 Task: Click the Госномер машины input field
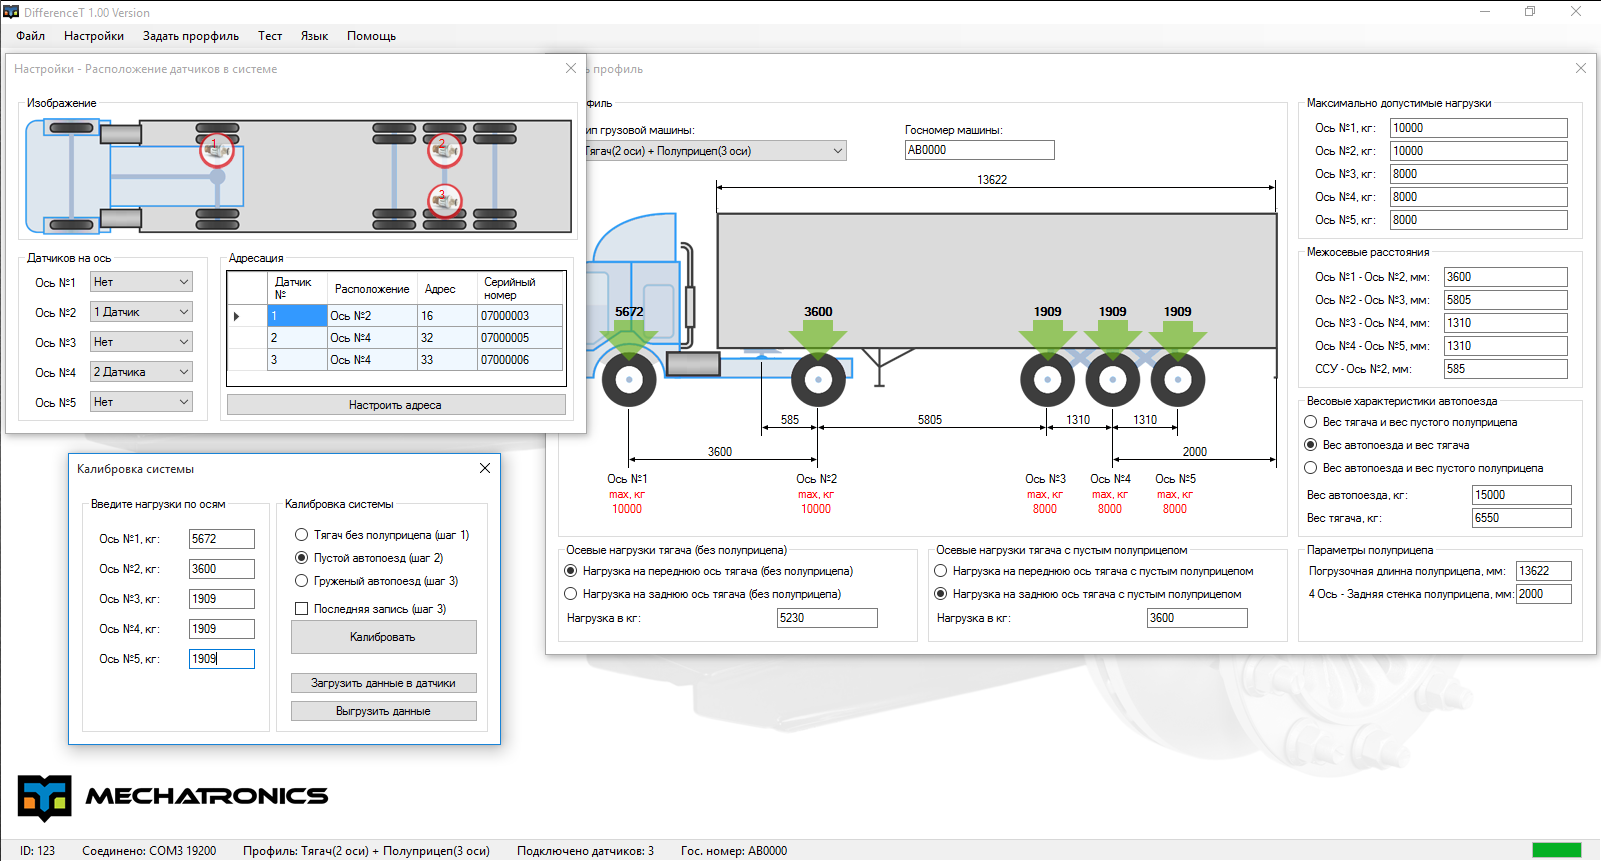coord(979,150)
